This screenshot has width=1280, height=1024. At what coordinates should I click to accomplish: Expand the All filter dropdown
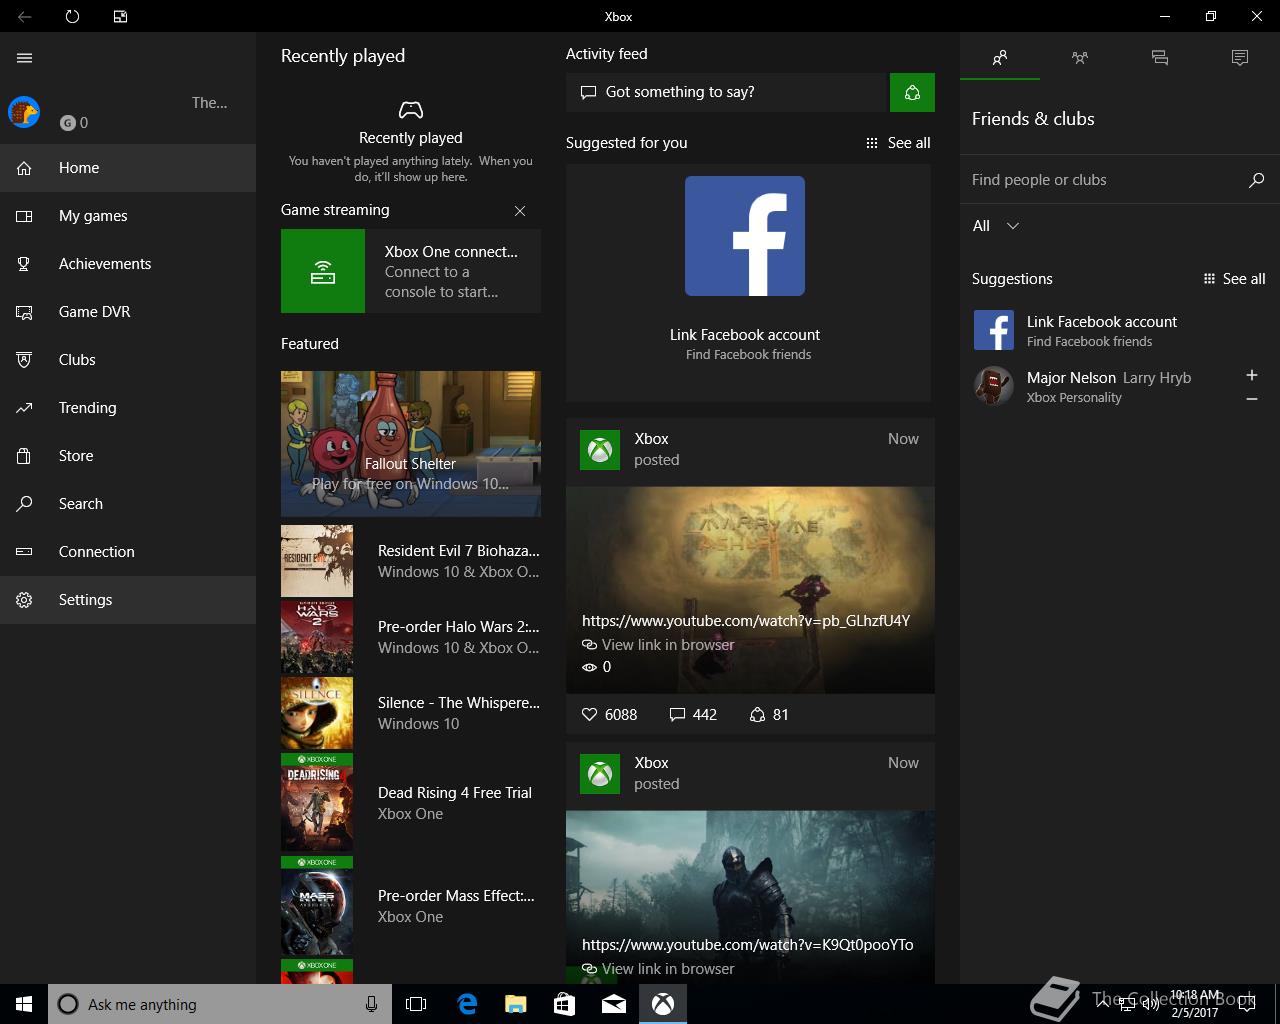[996, 226]
